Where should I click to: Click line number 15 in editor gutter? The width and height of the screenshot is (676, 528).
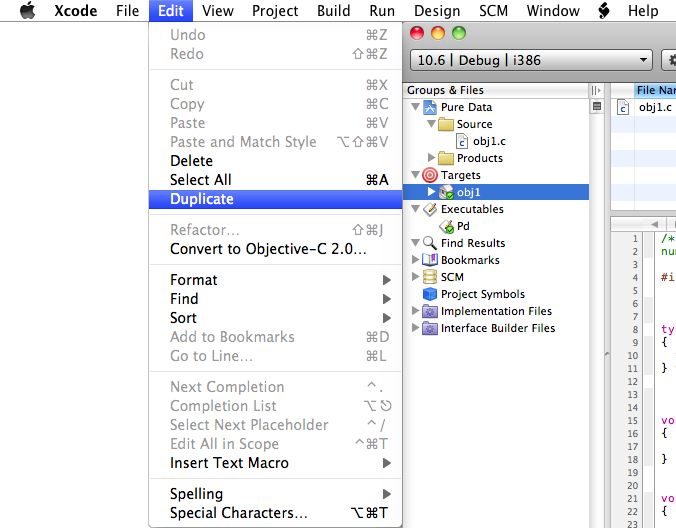[632, 421]
